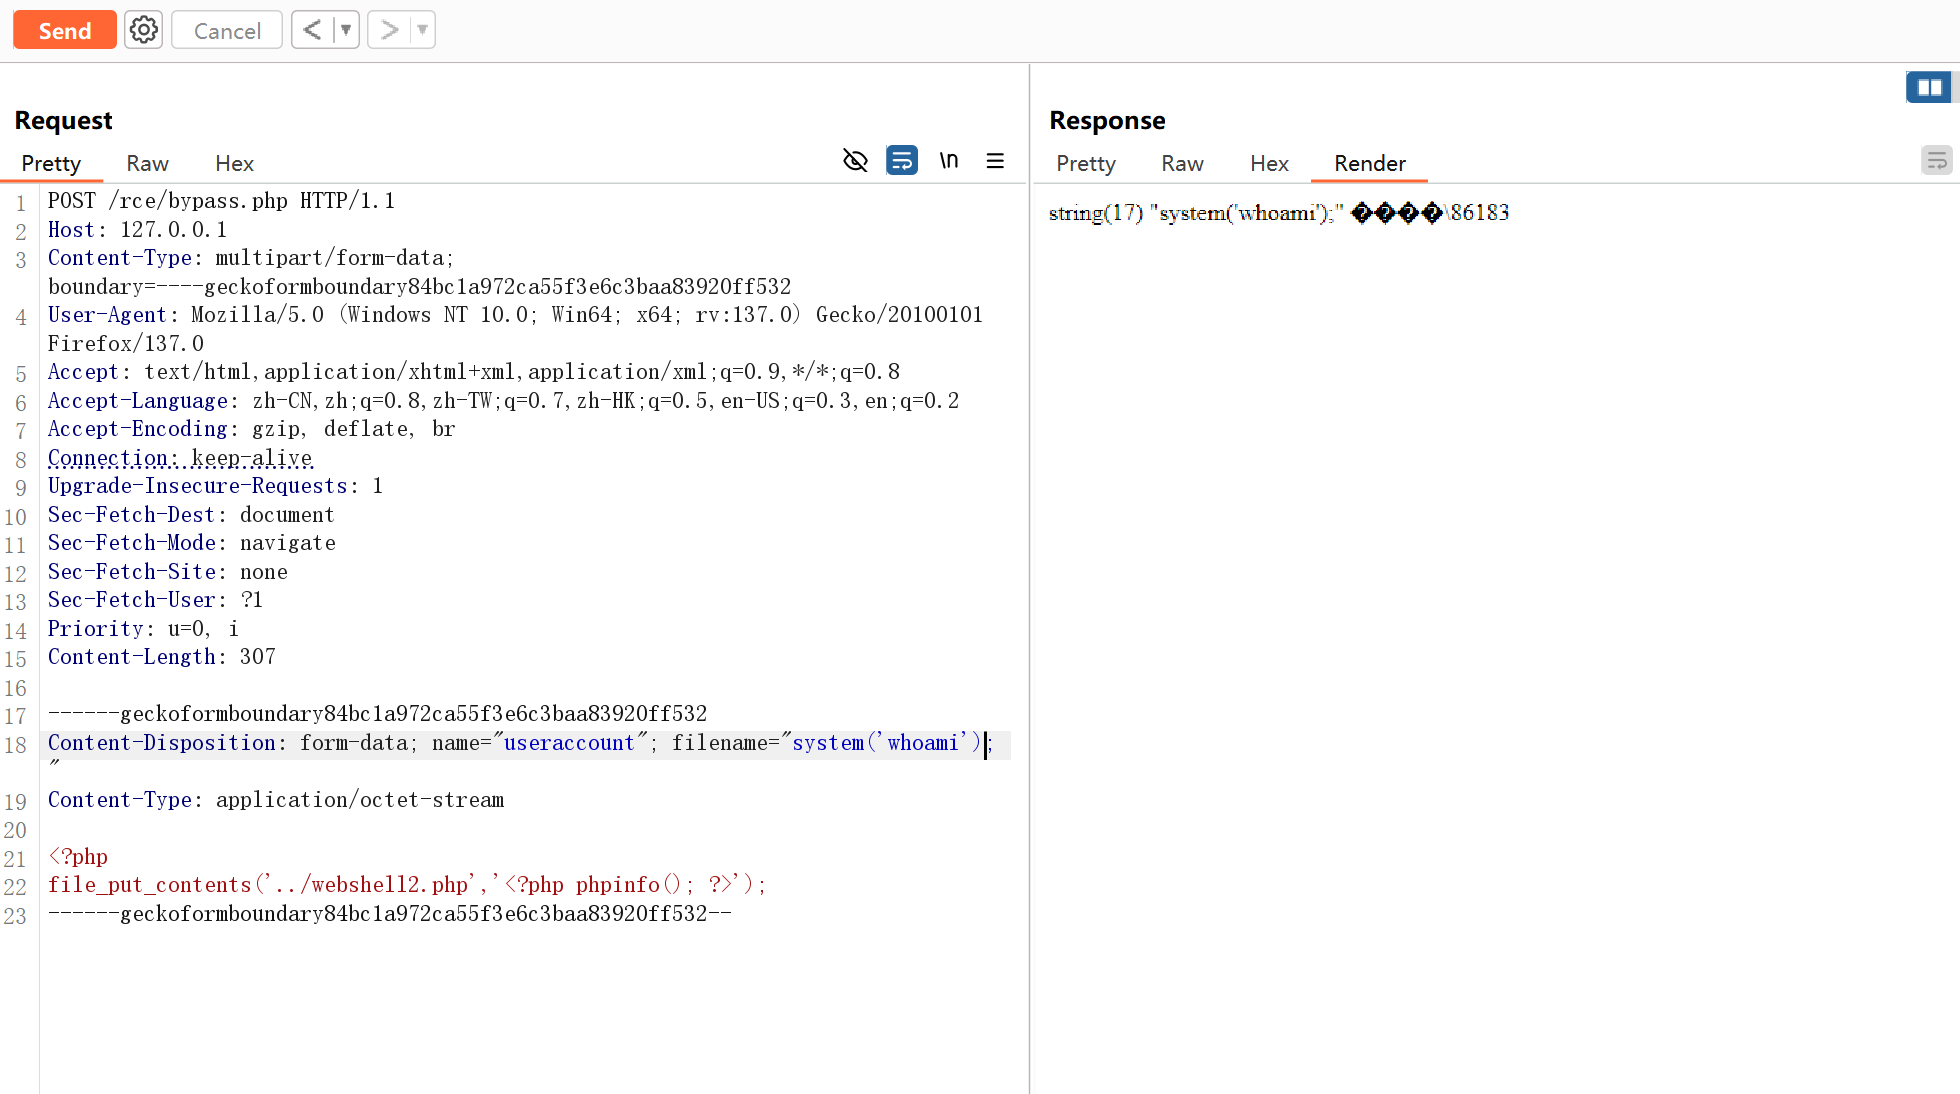Open response Raw tab
This screenshot has height=1094, width=1960.
(1182, 163)
